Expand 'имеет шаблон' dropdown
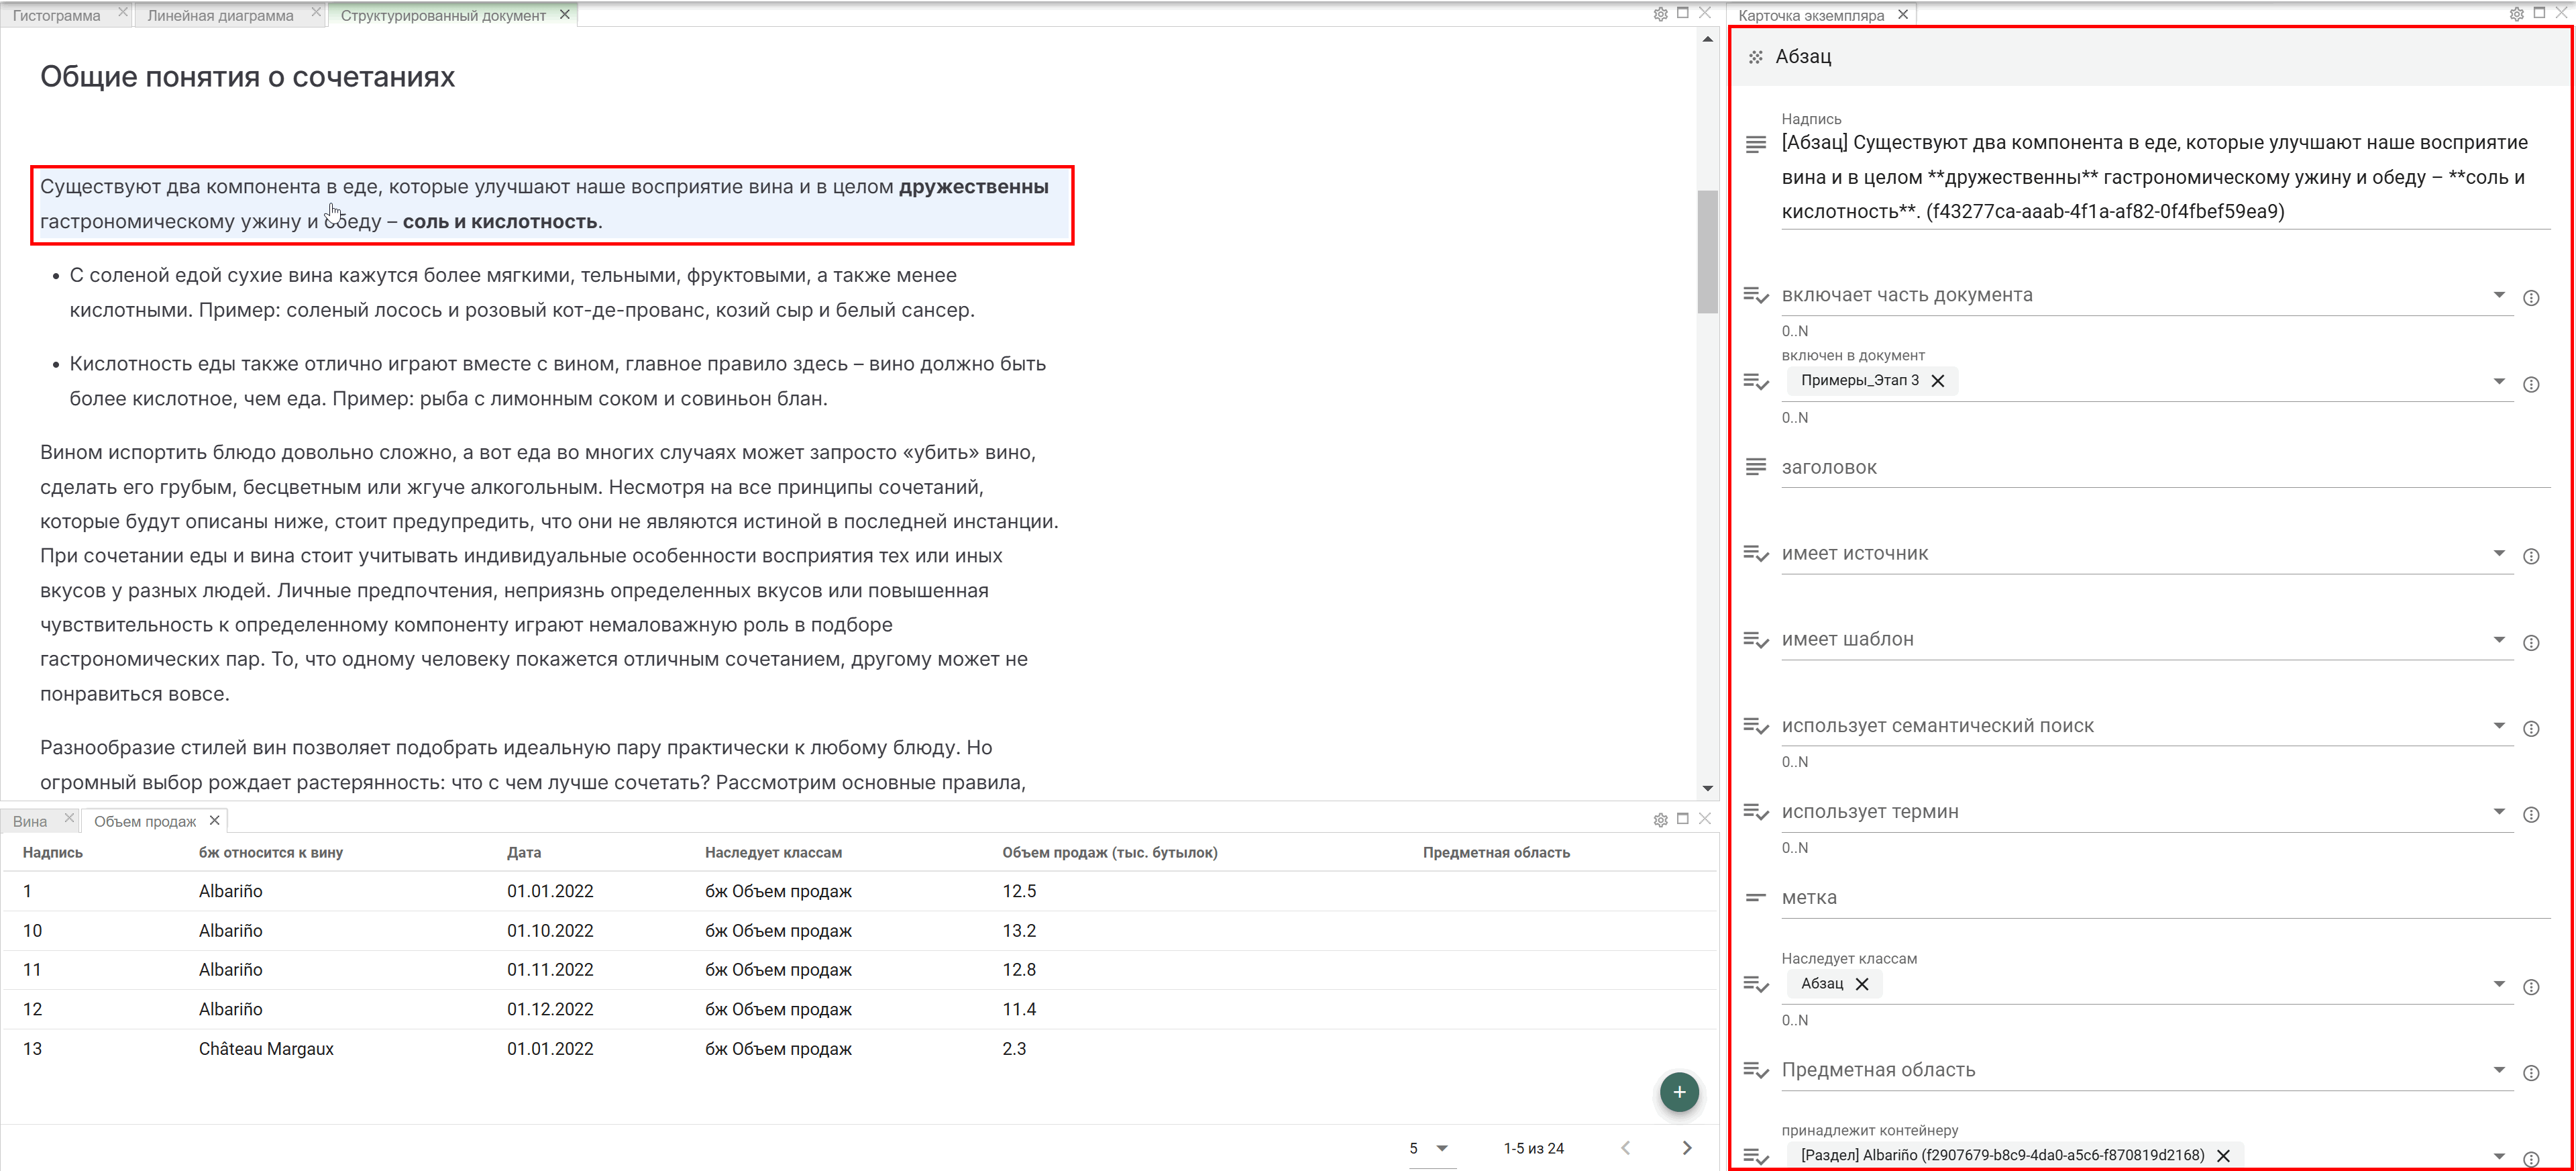 (2498, 640)
